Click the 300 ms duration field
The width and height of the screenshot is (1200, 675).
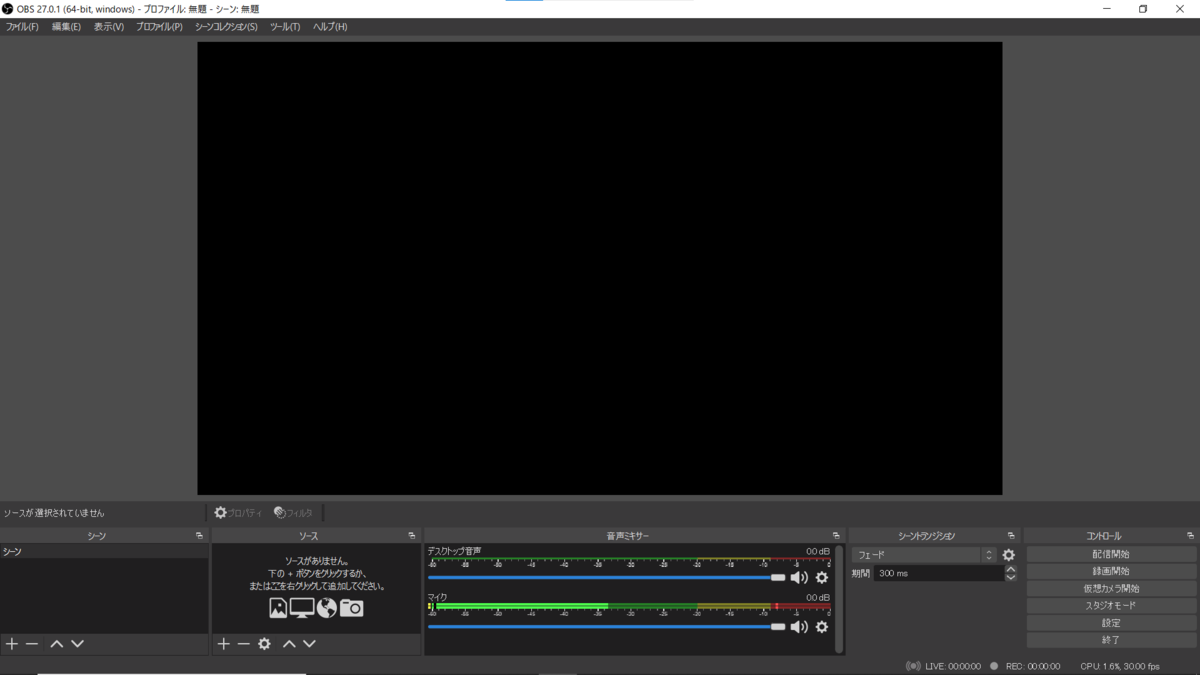[x=938, y=574]
